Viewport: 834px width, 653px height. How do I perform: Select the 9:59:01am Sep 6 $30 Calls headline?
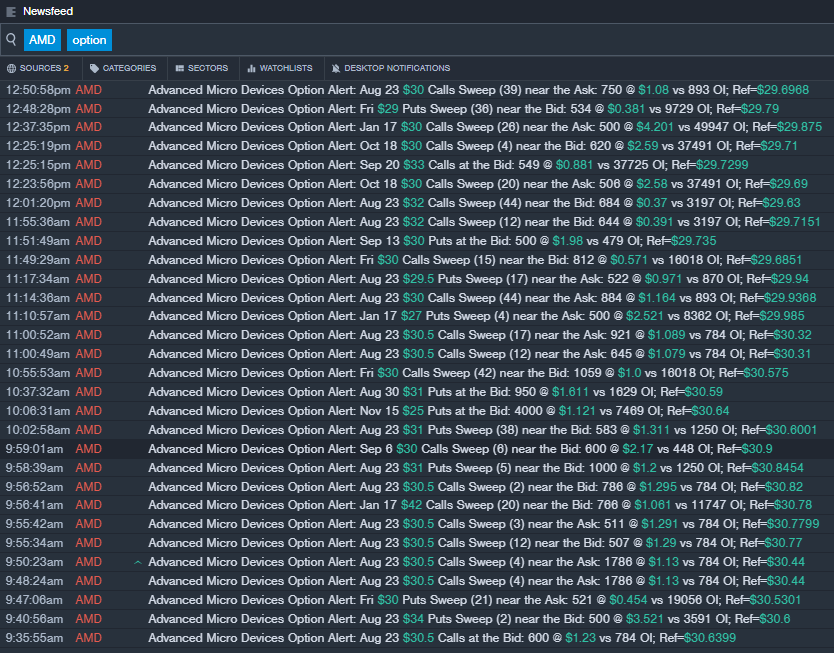point(460,449)
